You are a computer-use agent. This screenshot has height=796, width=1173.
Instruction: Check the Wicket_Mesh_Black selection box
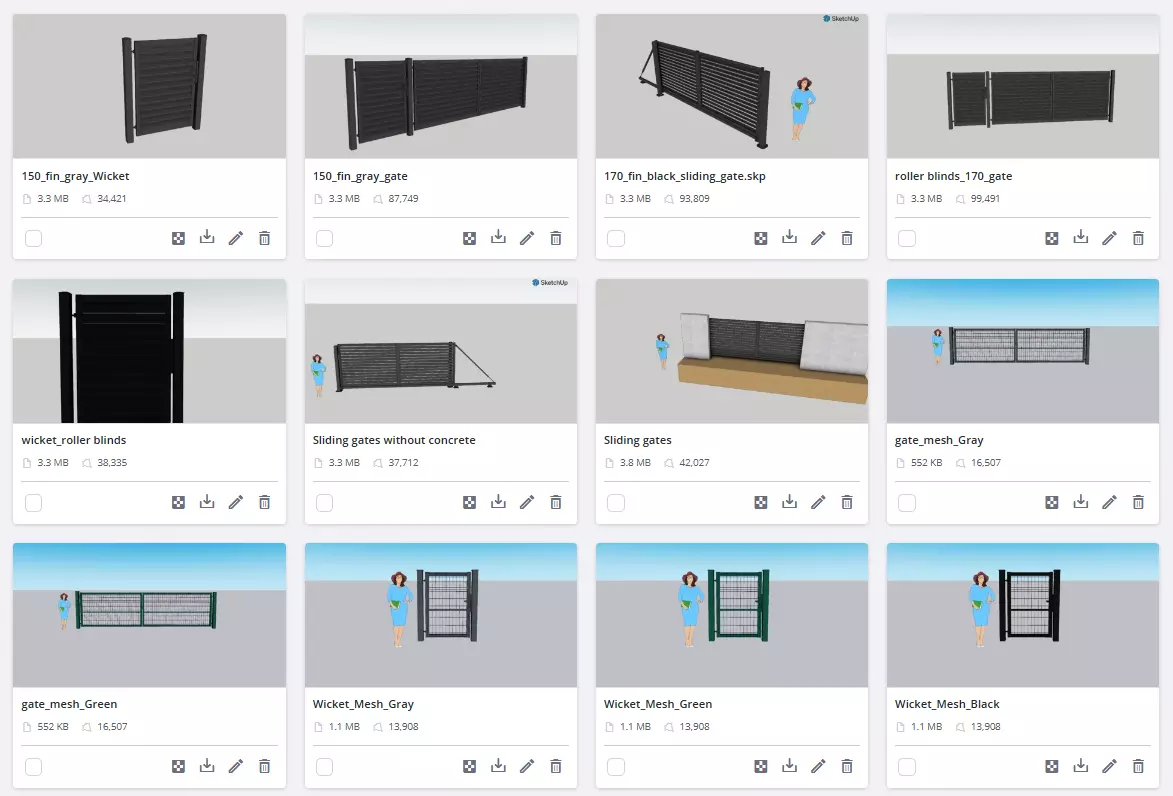click(907, 767)
